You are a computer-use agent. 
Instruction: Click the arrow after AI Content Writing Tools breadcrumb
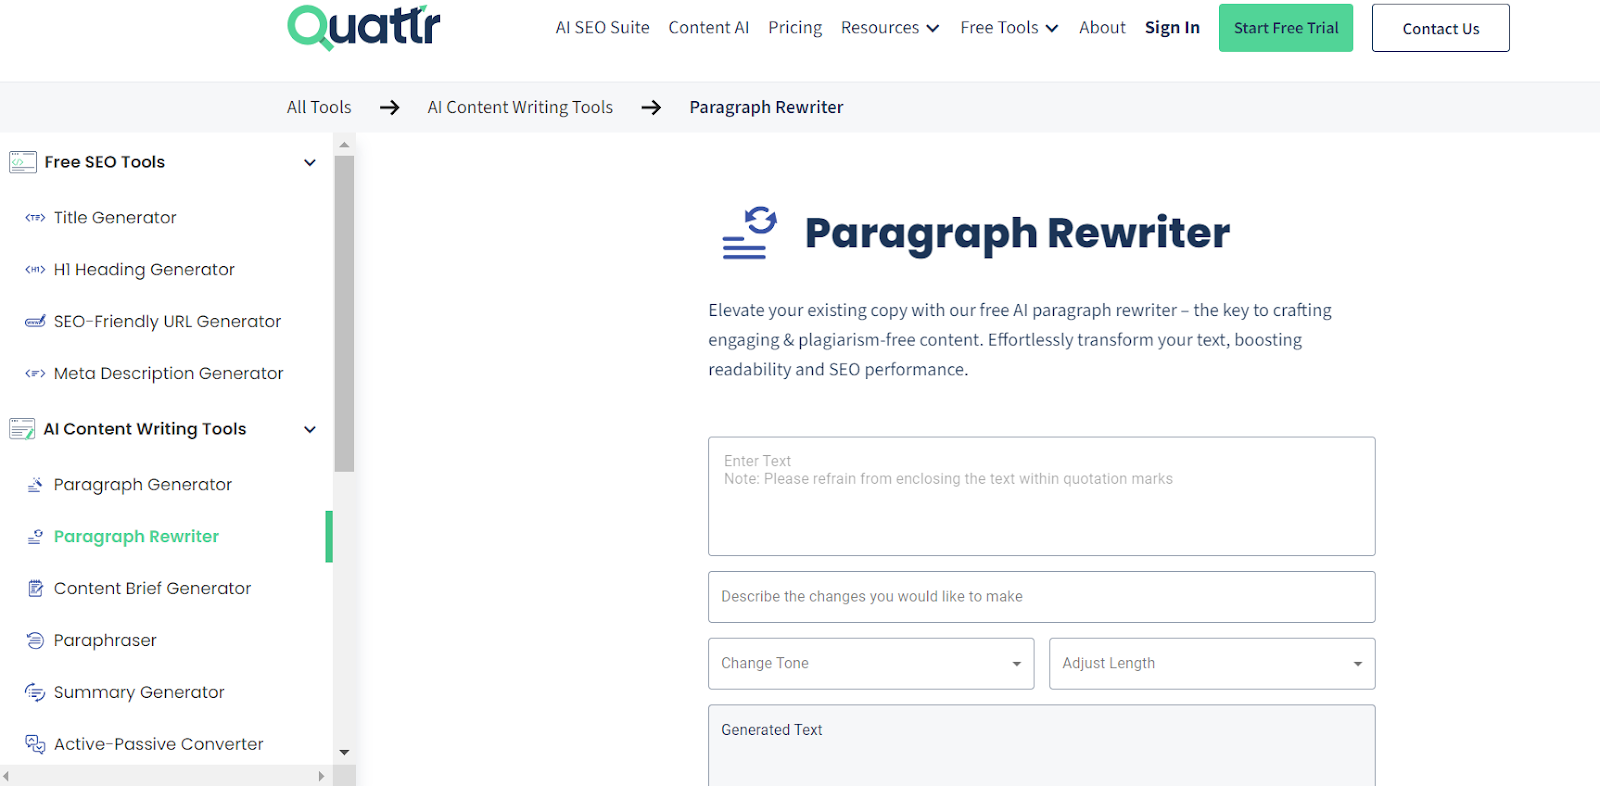[651, 107]
